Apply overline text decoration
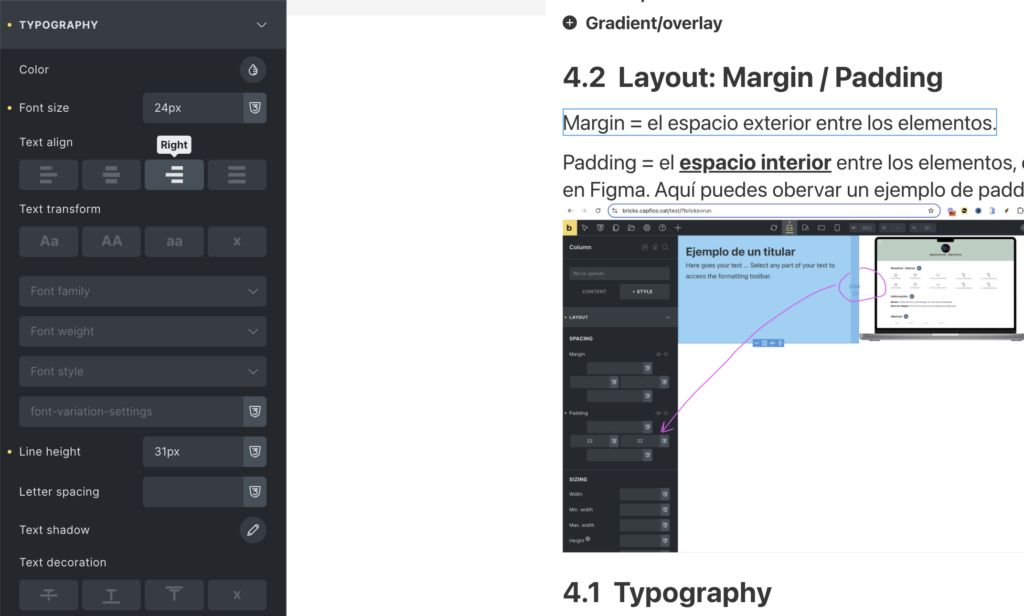Image resolution: width=1024 pixels, height=616 pixels. point(174,595)
